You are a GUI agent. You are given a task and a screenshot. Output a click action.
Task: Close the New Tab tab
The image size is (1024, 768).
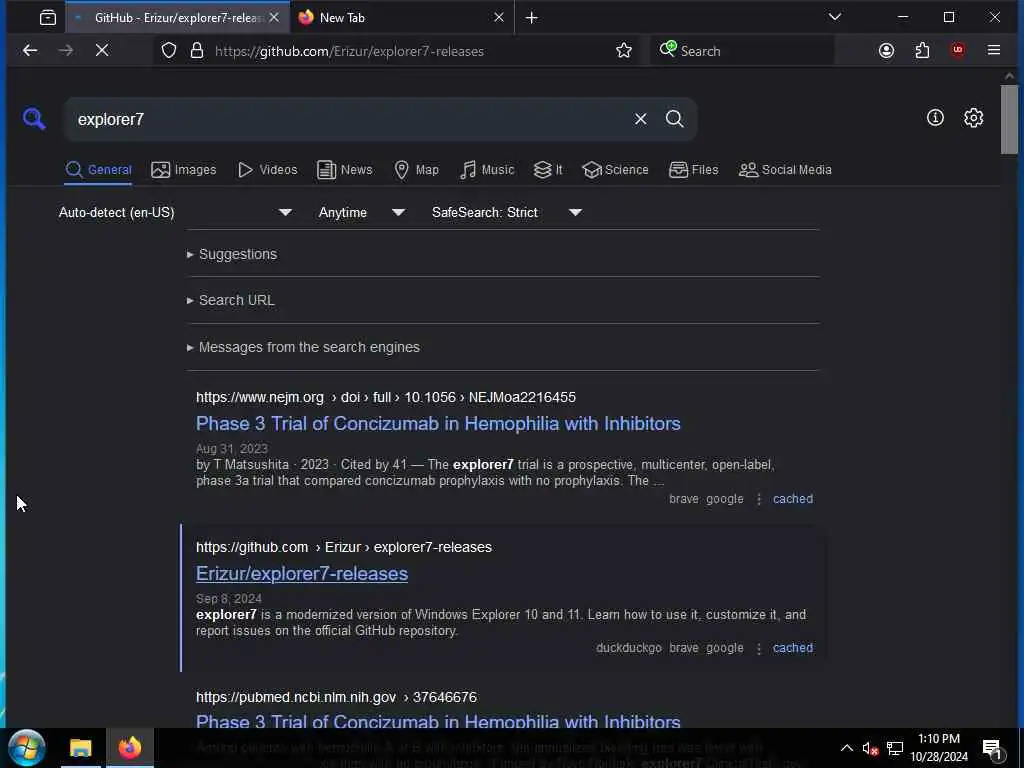499,18
